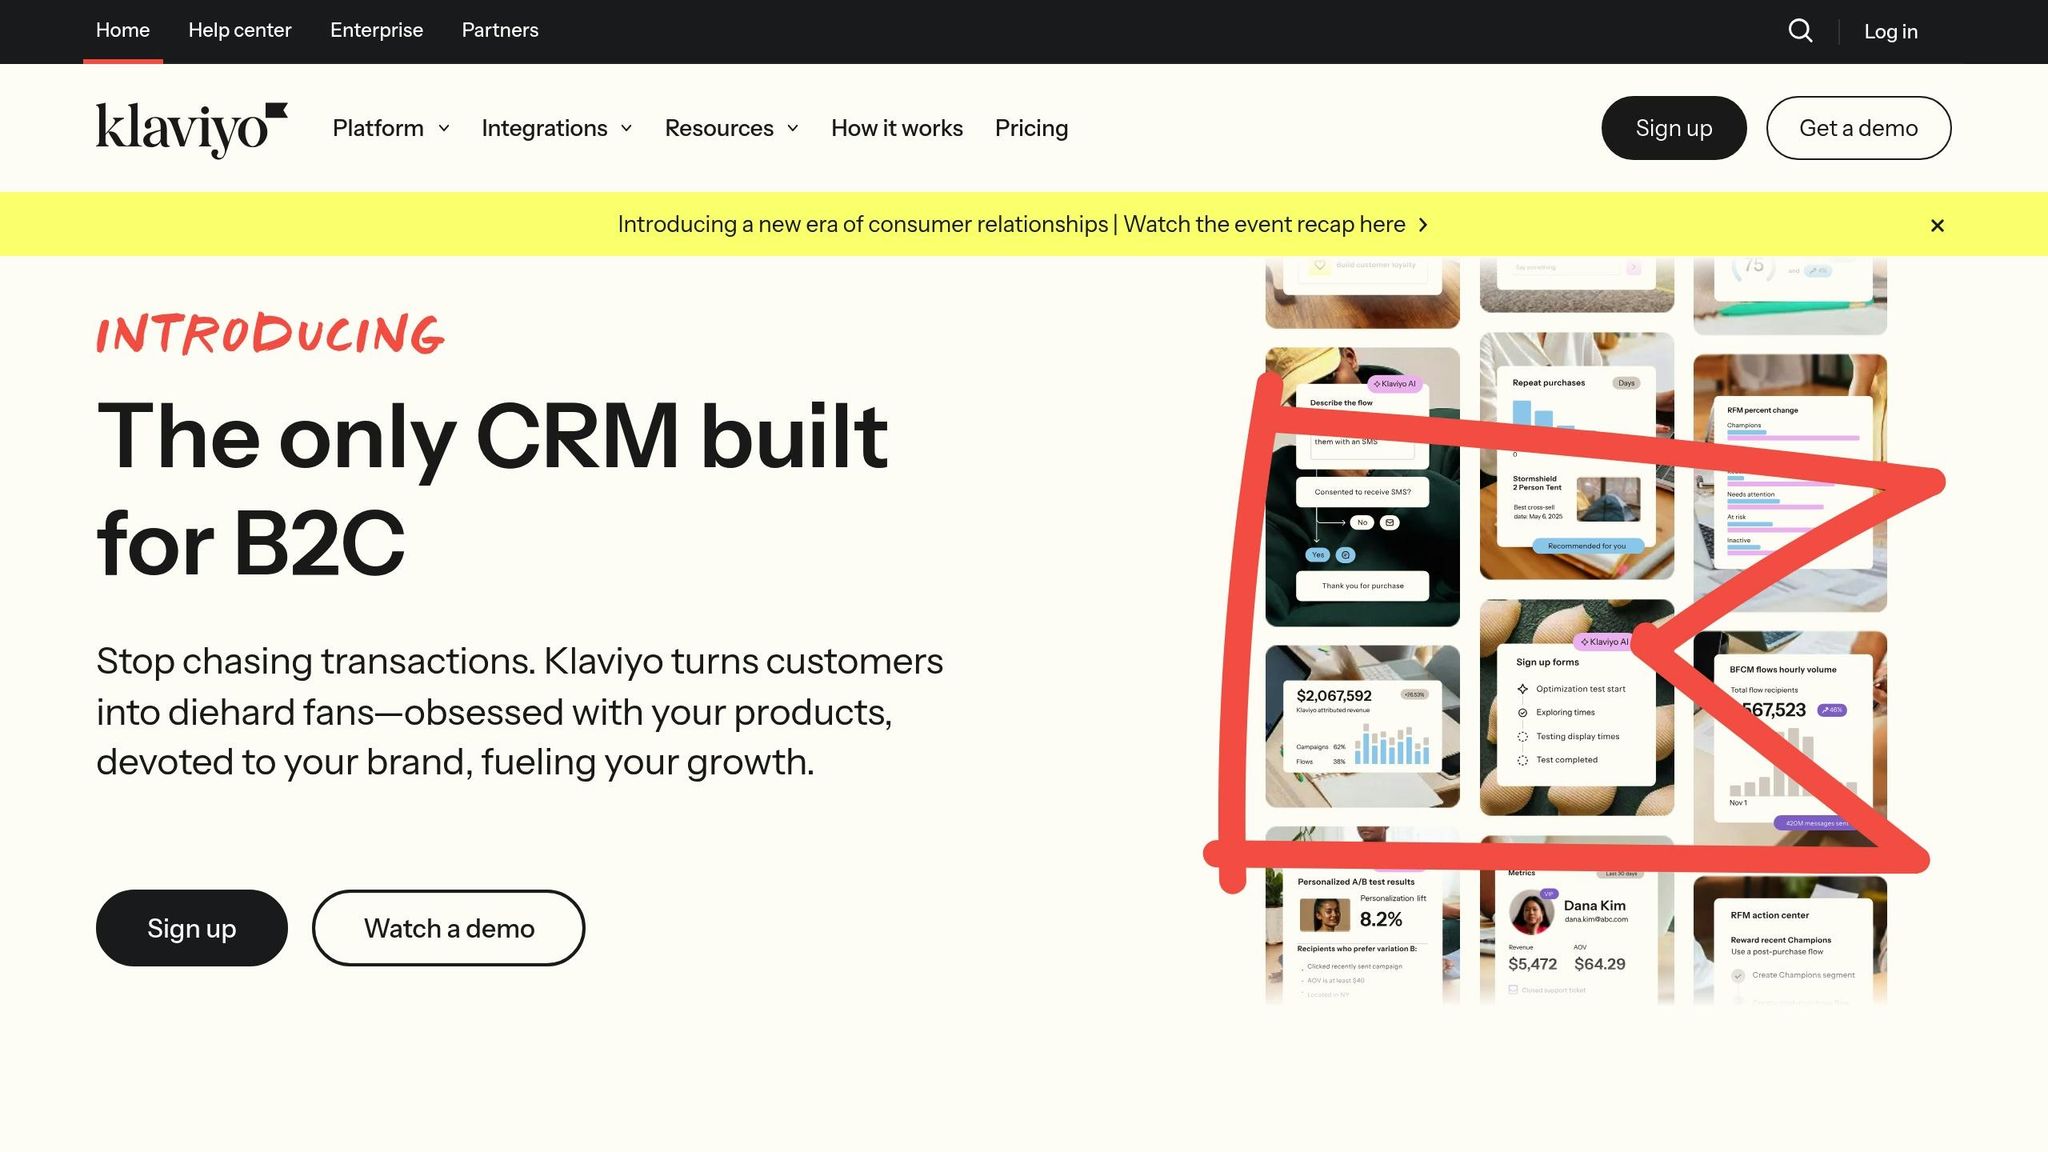This screenshot has width=2048, height=1152.
Task: Open the Partners link
Action: click(x=500, y=30)
